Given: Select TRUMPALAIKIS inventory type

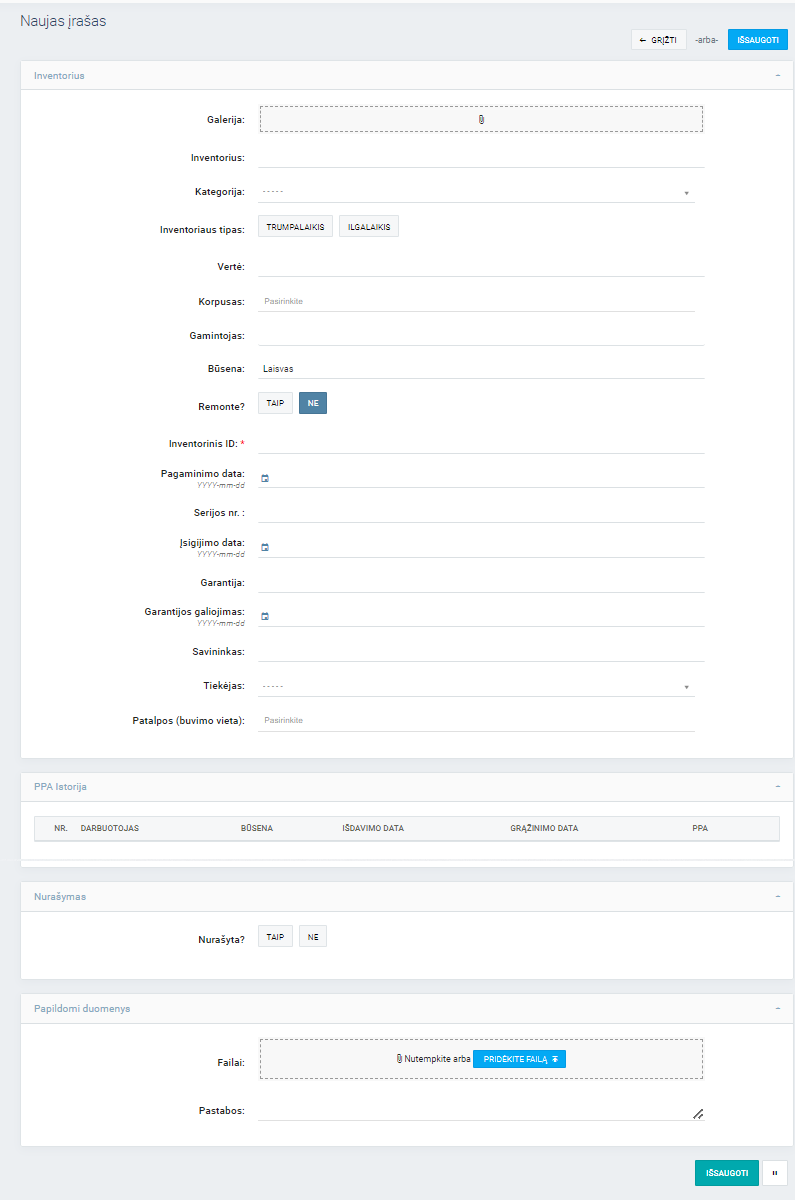Looking at the screenshot, I should (x=295, y=228).
